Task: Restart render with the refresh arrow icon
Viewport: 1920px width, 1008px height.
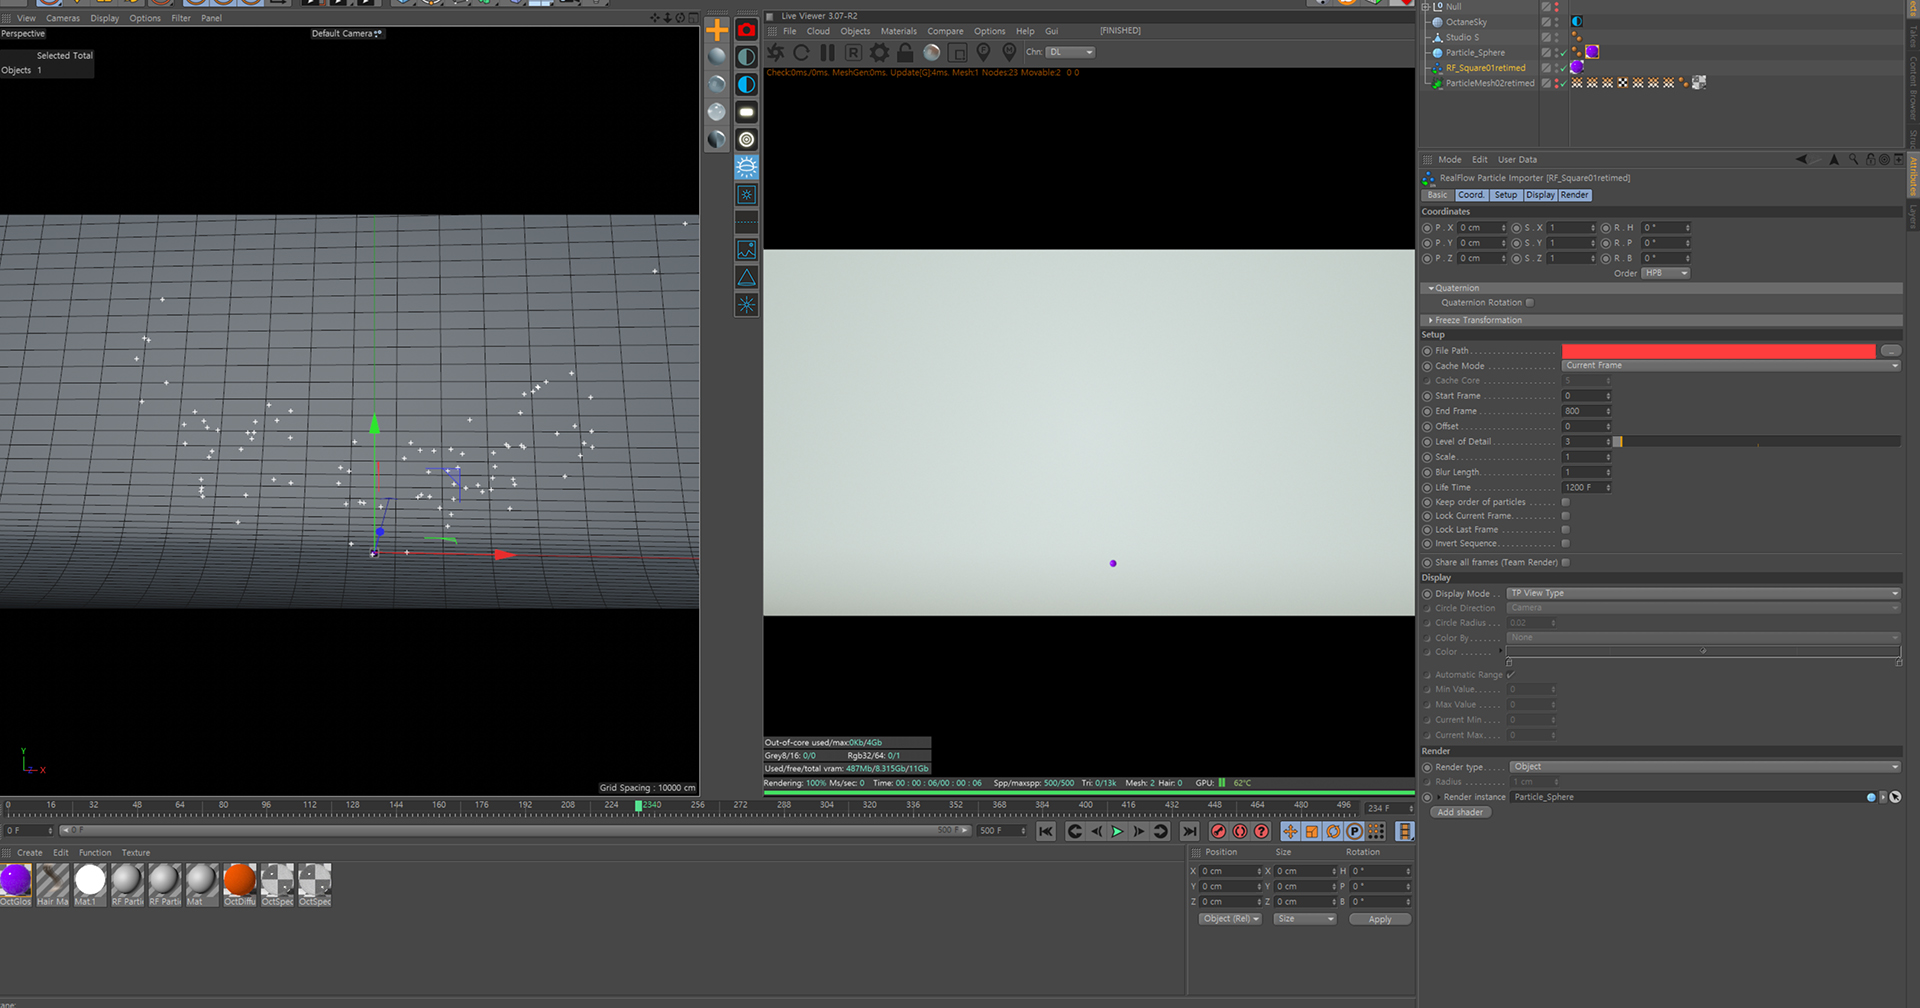Action: click(x=801, y=52)
